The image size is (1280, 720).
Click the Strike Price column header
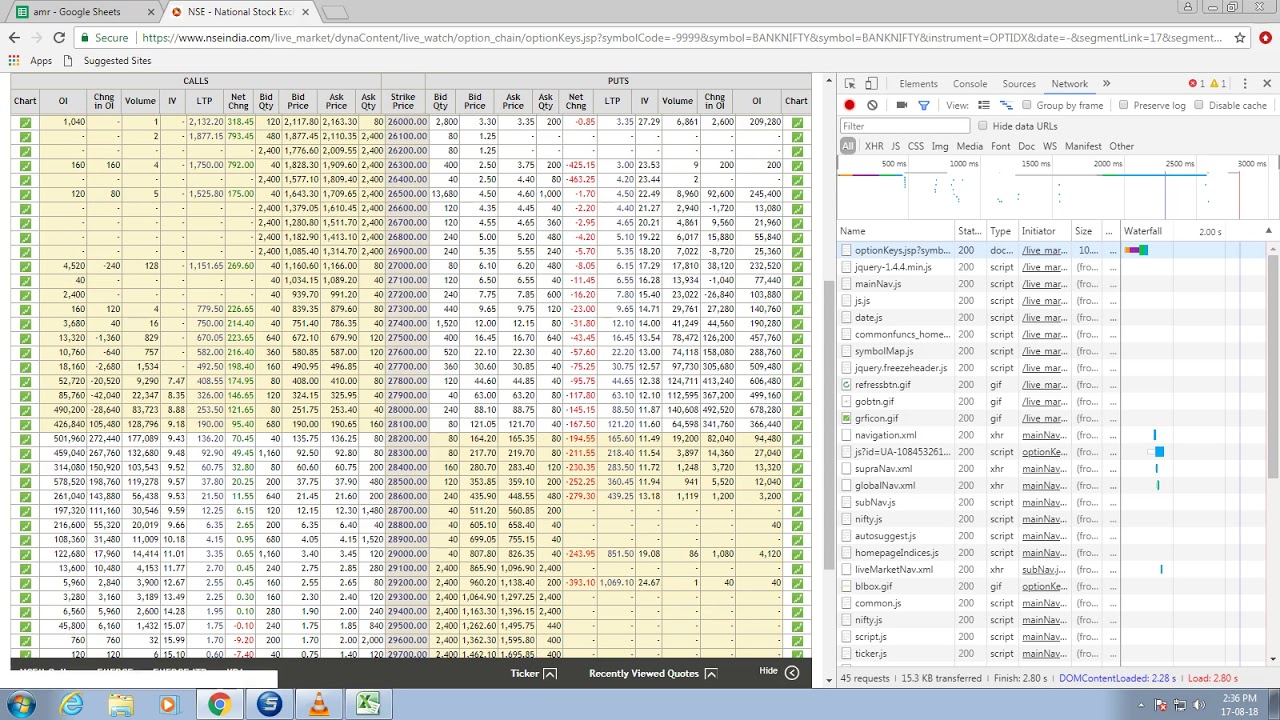403,101
